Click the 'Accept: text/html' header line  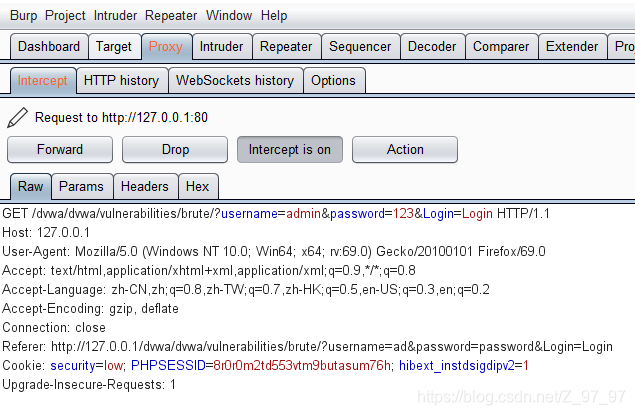click(x=209, y=270)
